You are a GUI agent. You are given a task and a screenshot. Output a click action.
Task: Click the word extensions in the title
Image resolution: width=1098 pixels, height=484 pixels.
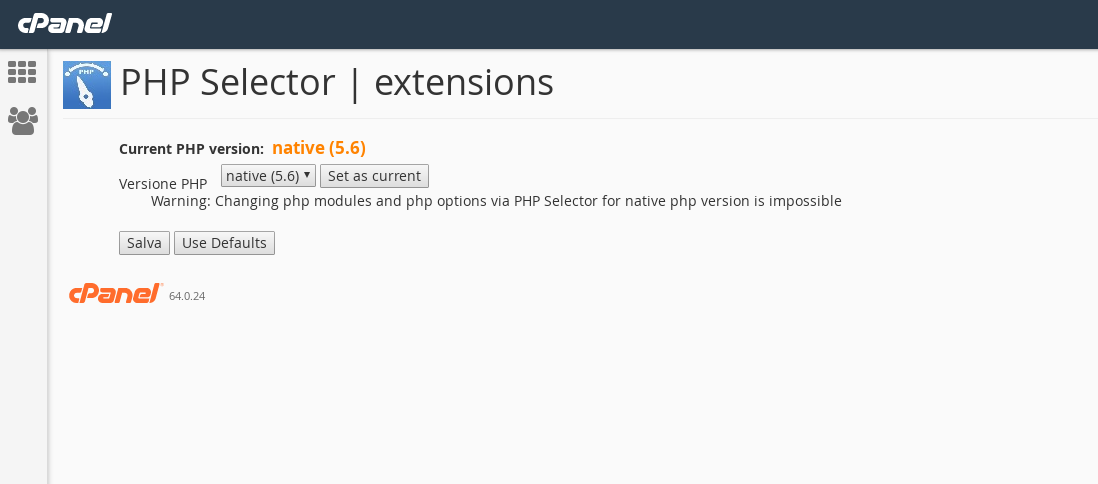(464, 83)
